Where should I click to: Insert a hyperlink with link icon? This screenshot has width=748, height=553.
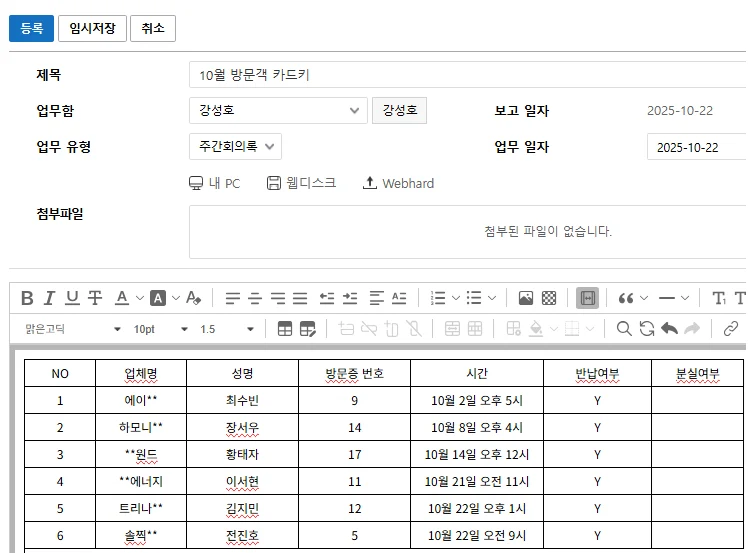click(731, 328)
